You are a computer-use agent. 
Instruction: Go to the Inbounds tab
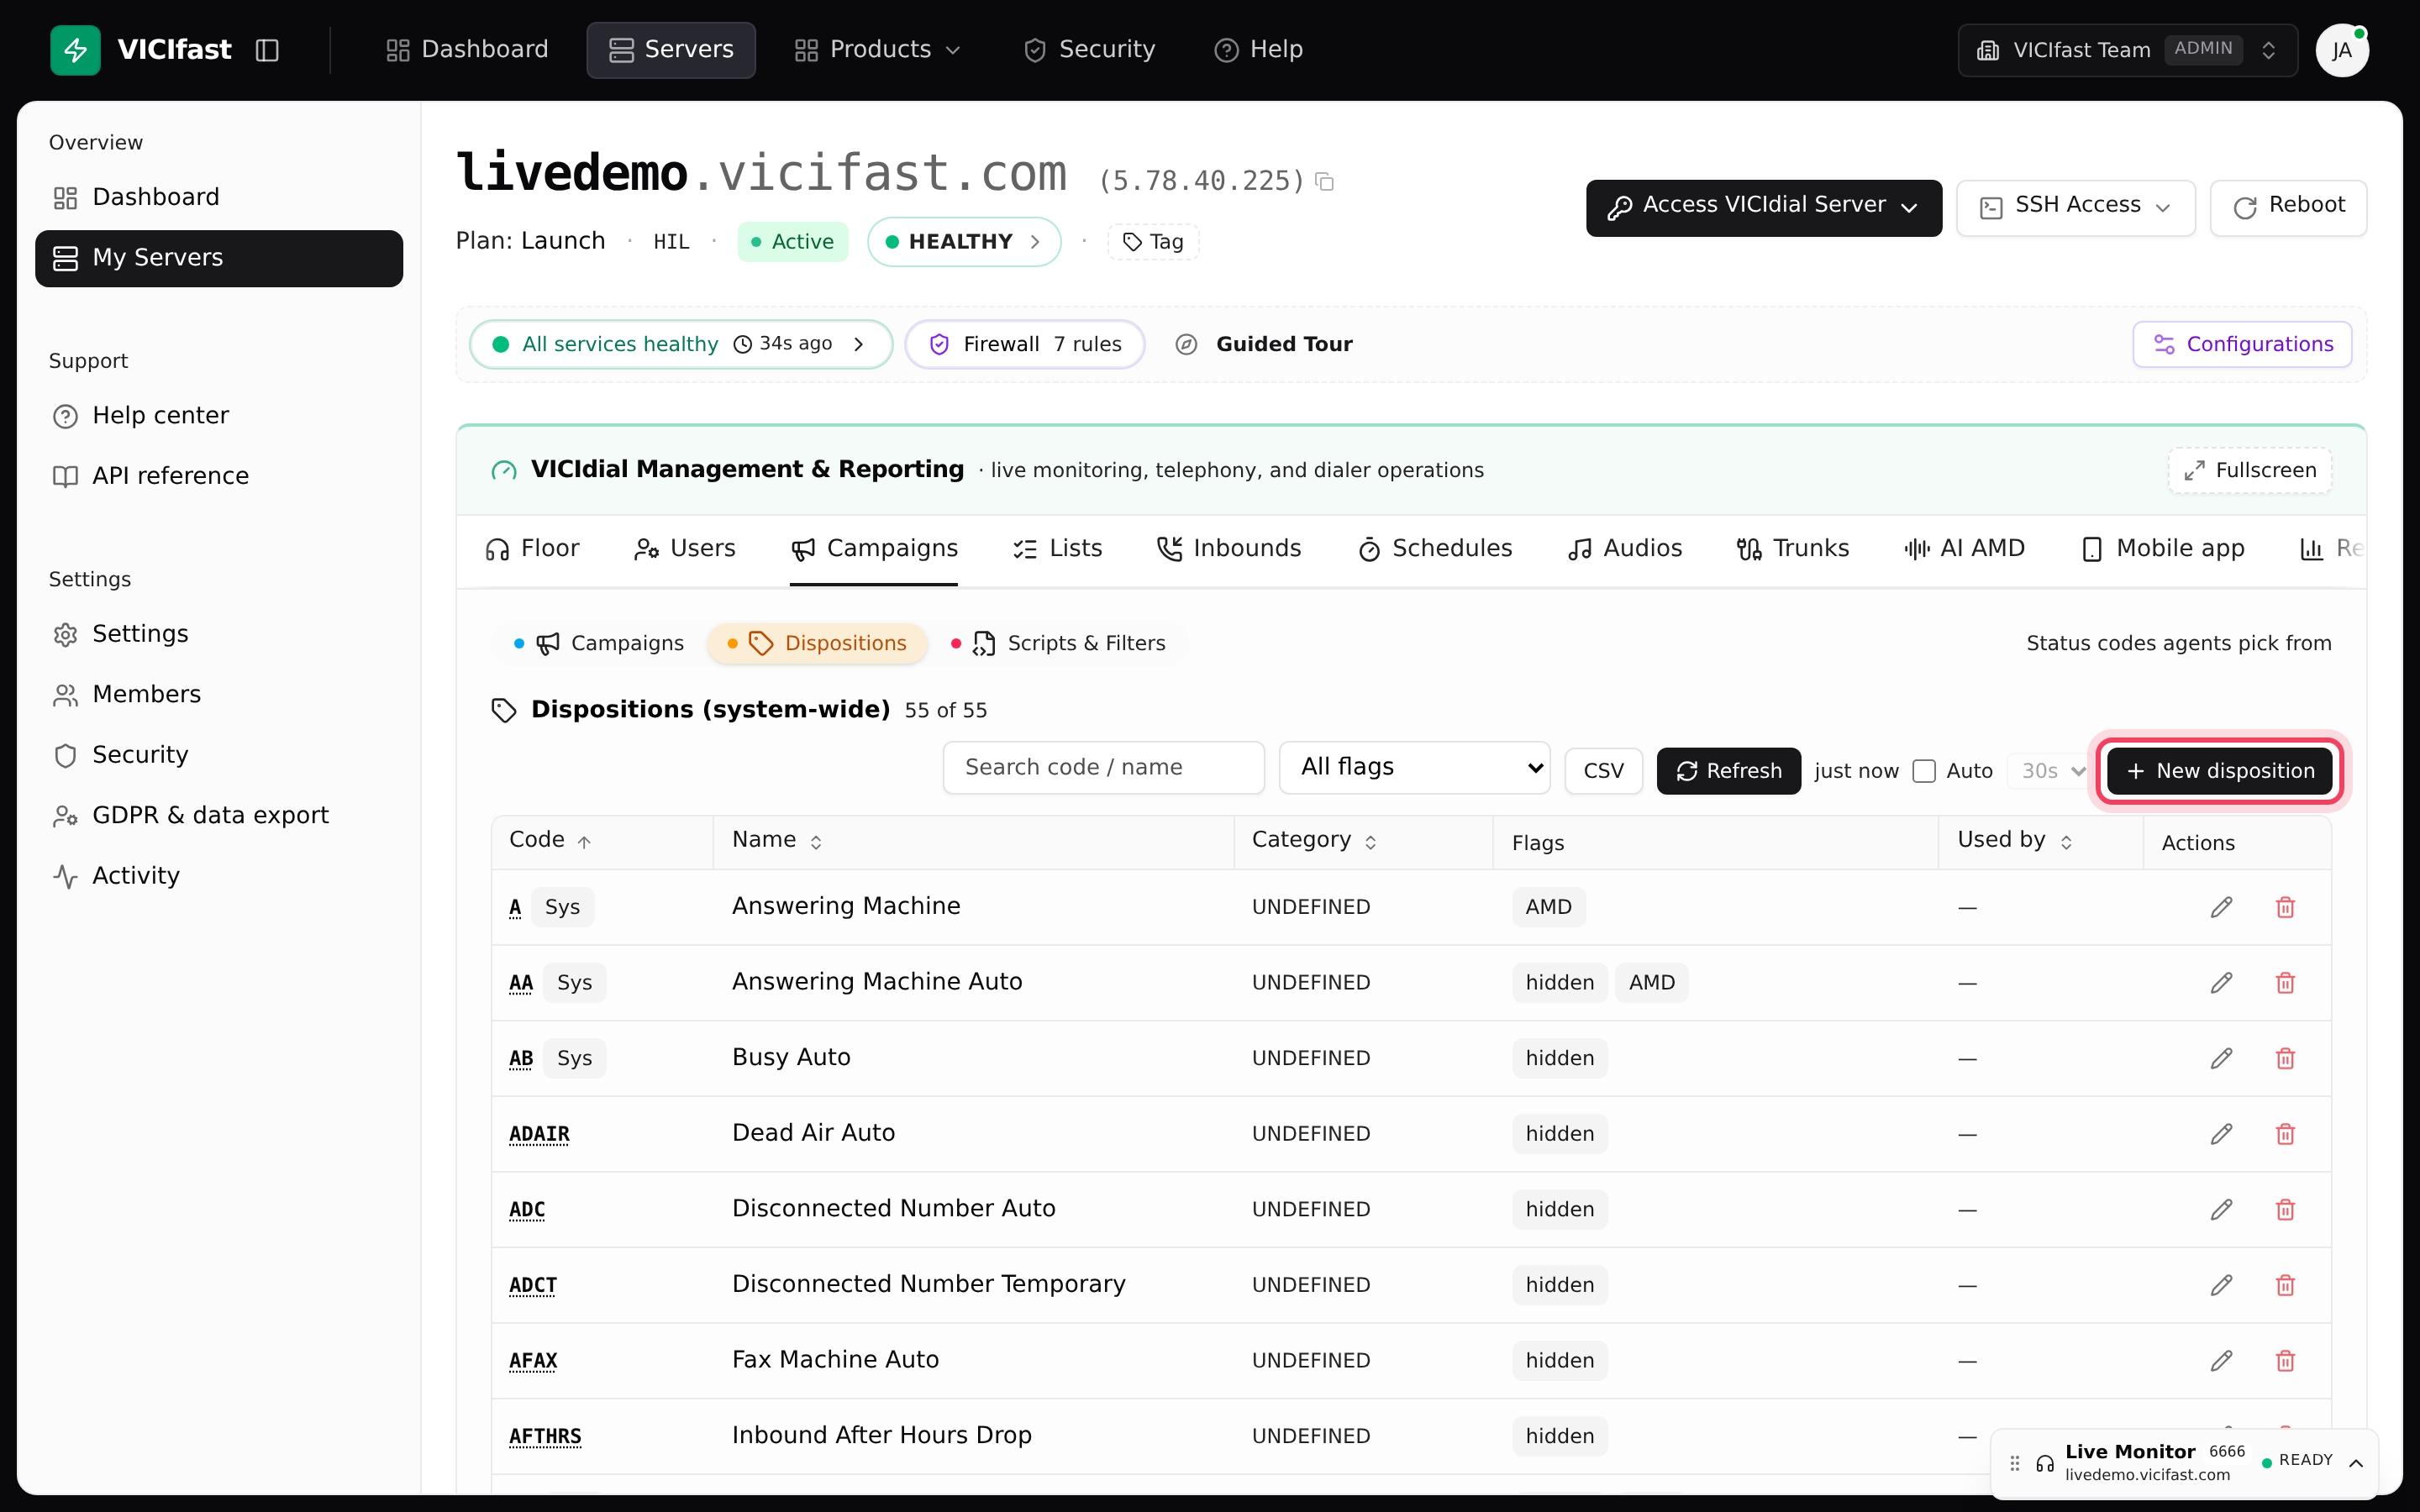coord(1229,549)
